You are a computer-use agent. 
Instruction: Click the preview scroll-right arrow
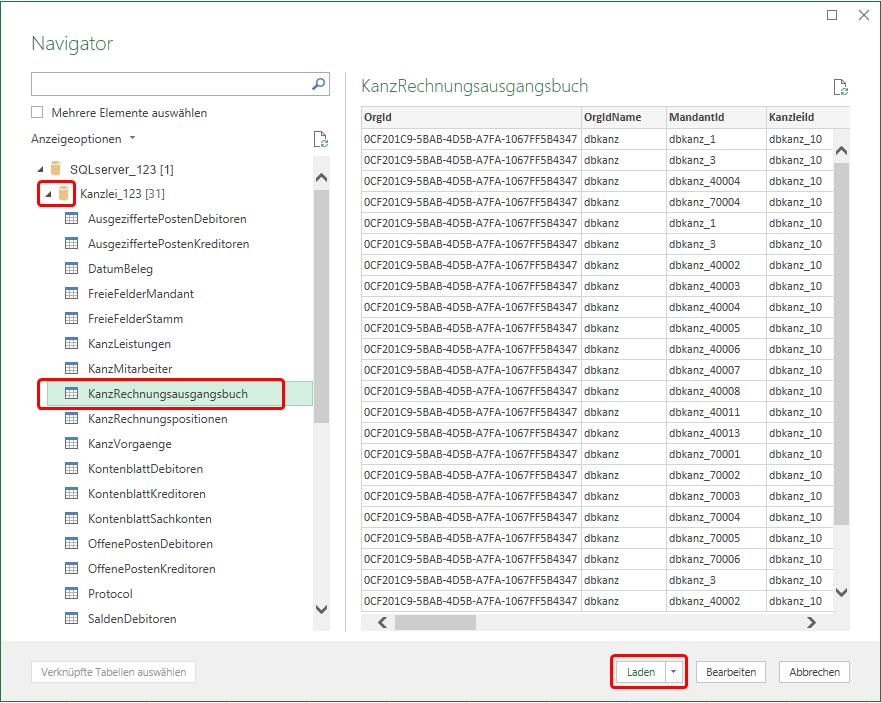811,622
